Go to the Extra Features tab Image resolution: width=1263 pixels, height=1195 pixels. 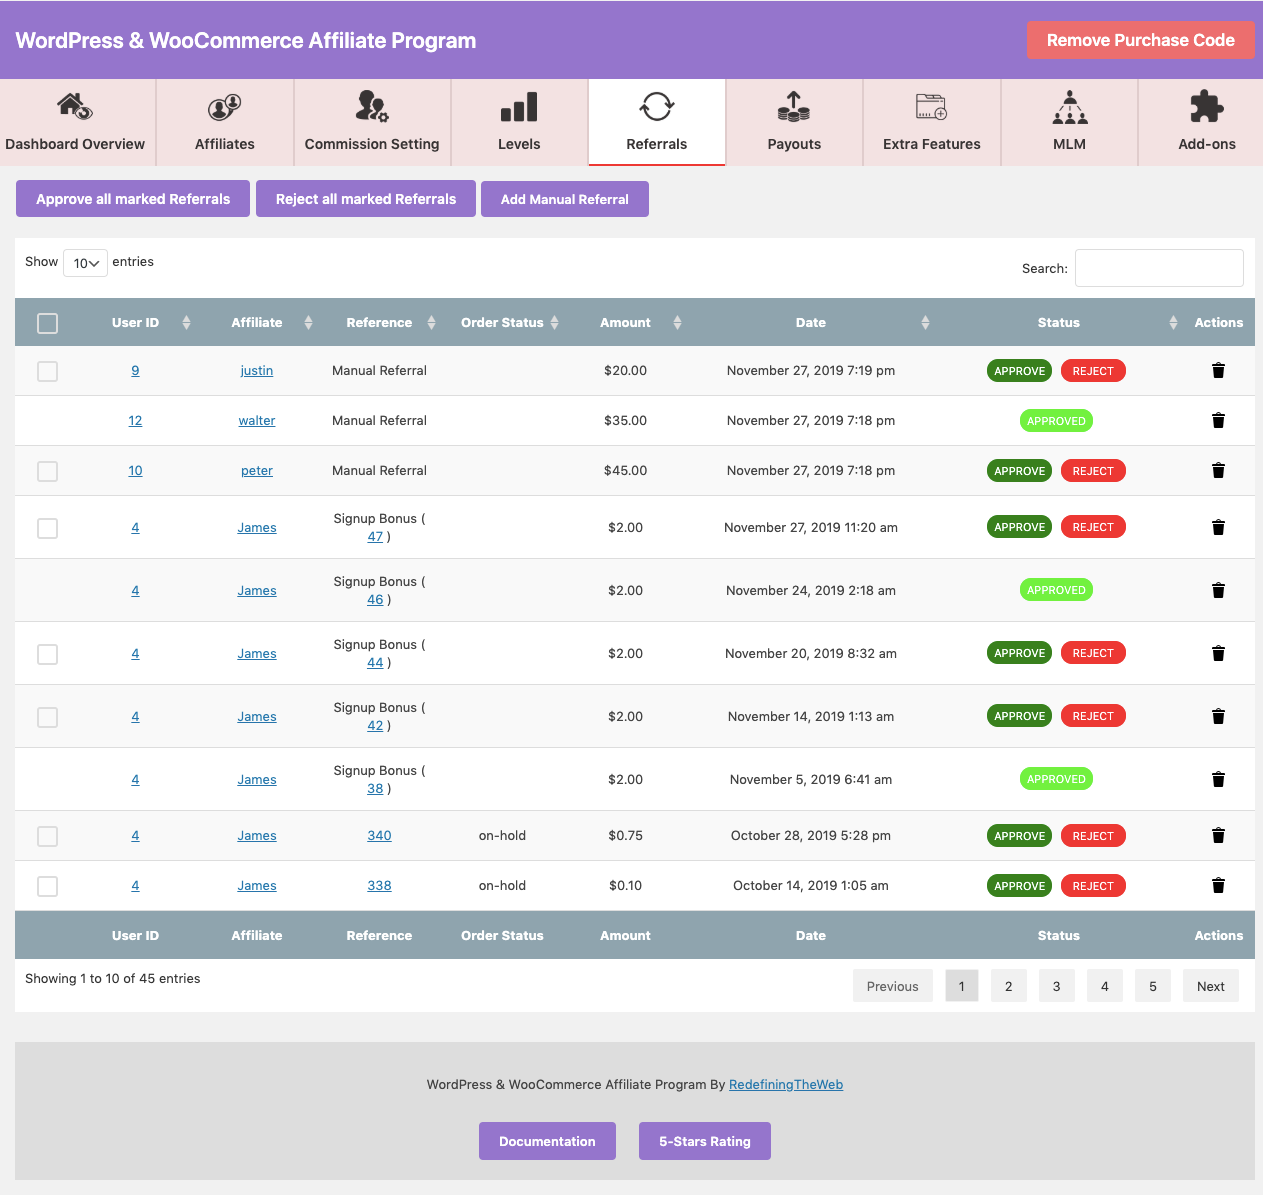click(932, 122)
